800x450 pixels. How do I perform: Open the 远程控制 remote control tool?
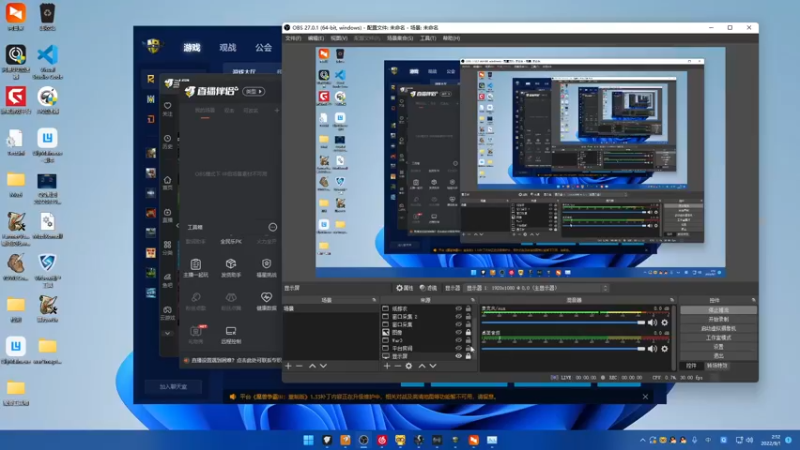(231, 335)
